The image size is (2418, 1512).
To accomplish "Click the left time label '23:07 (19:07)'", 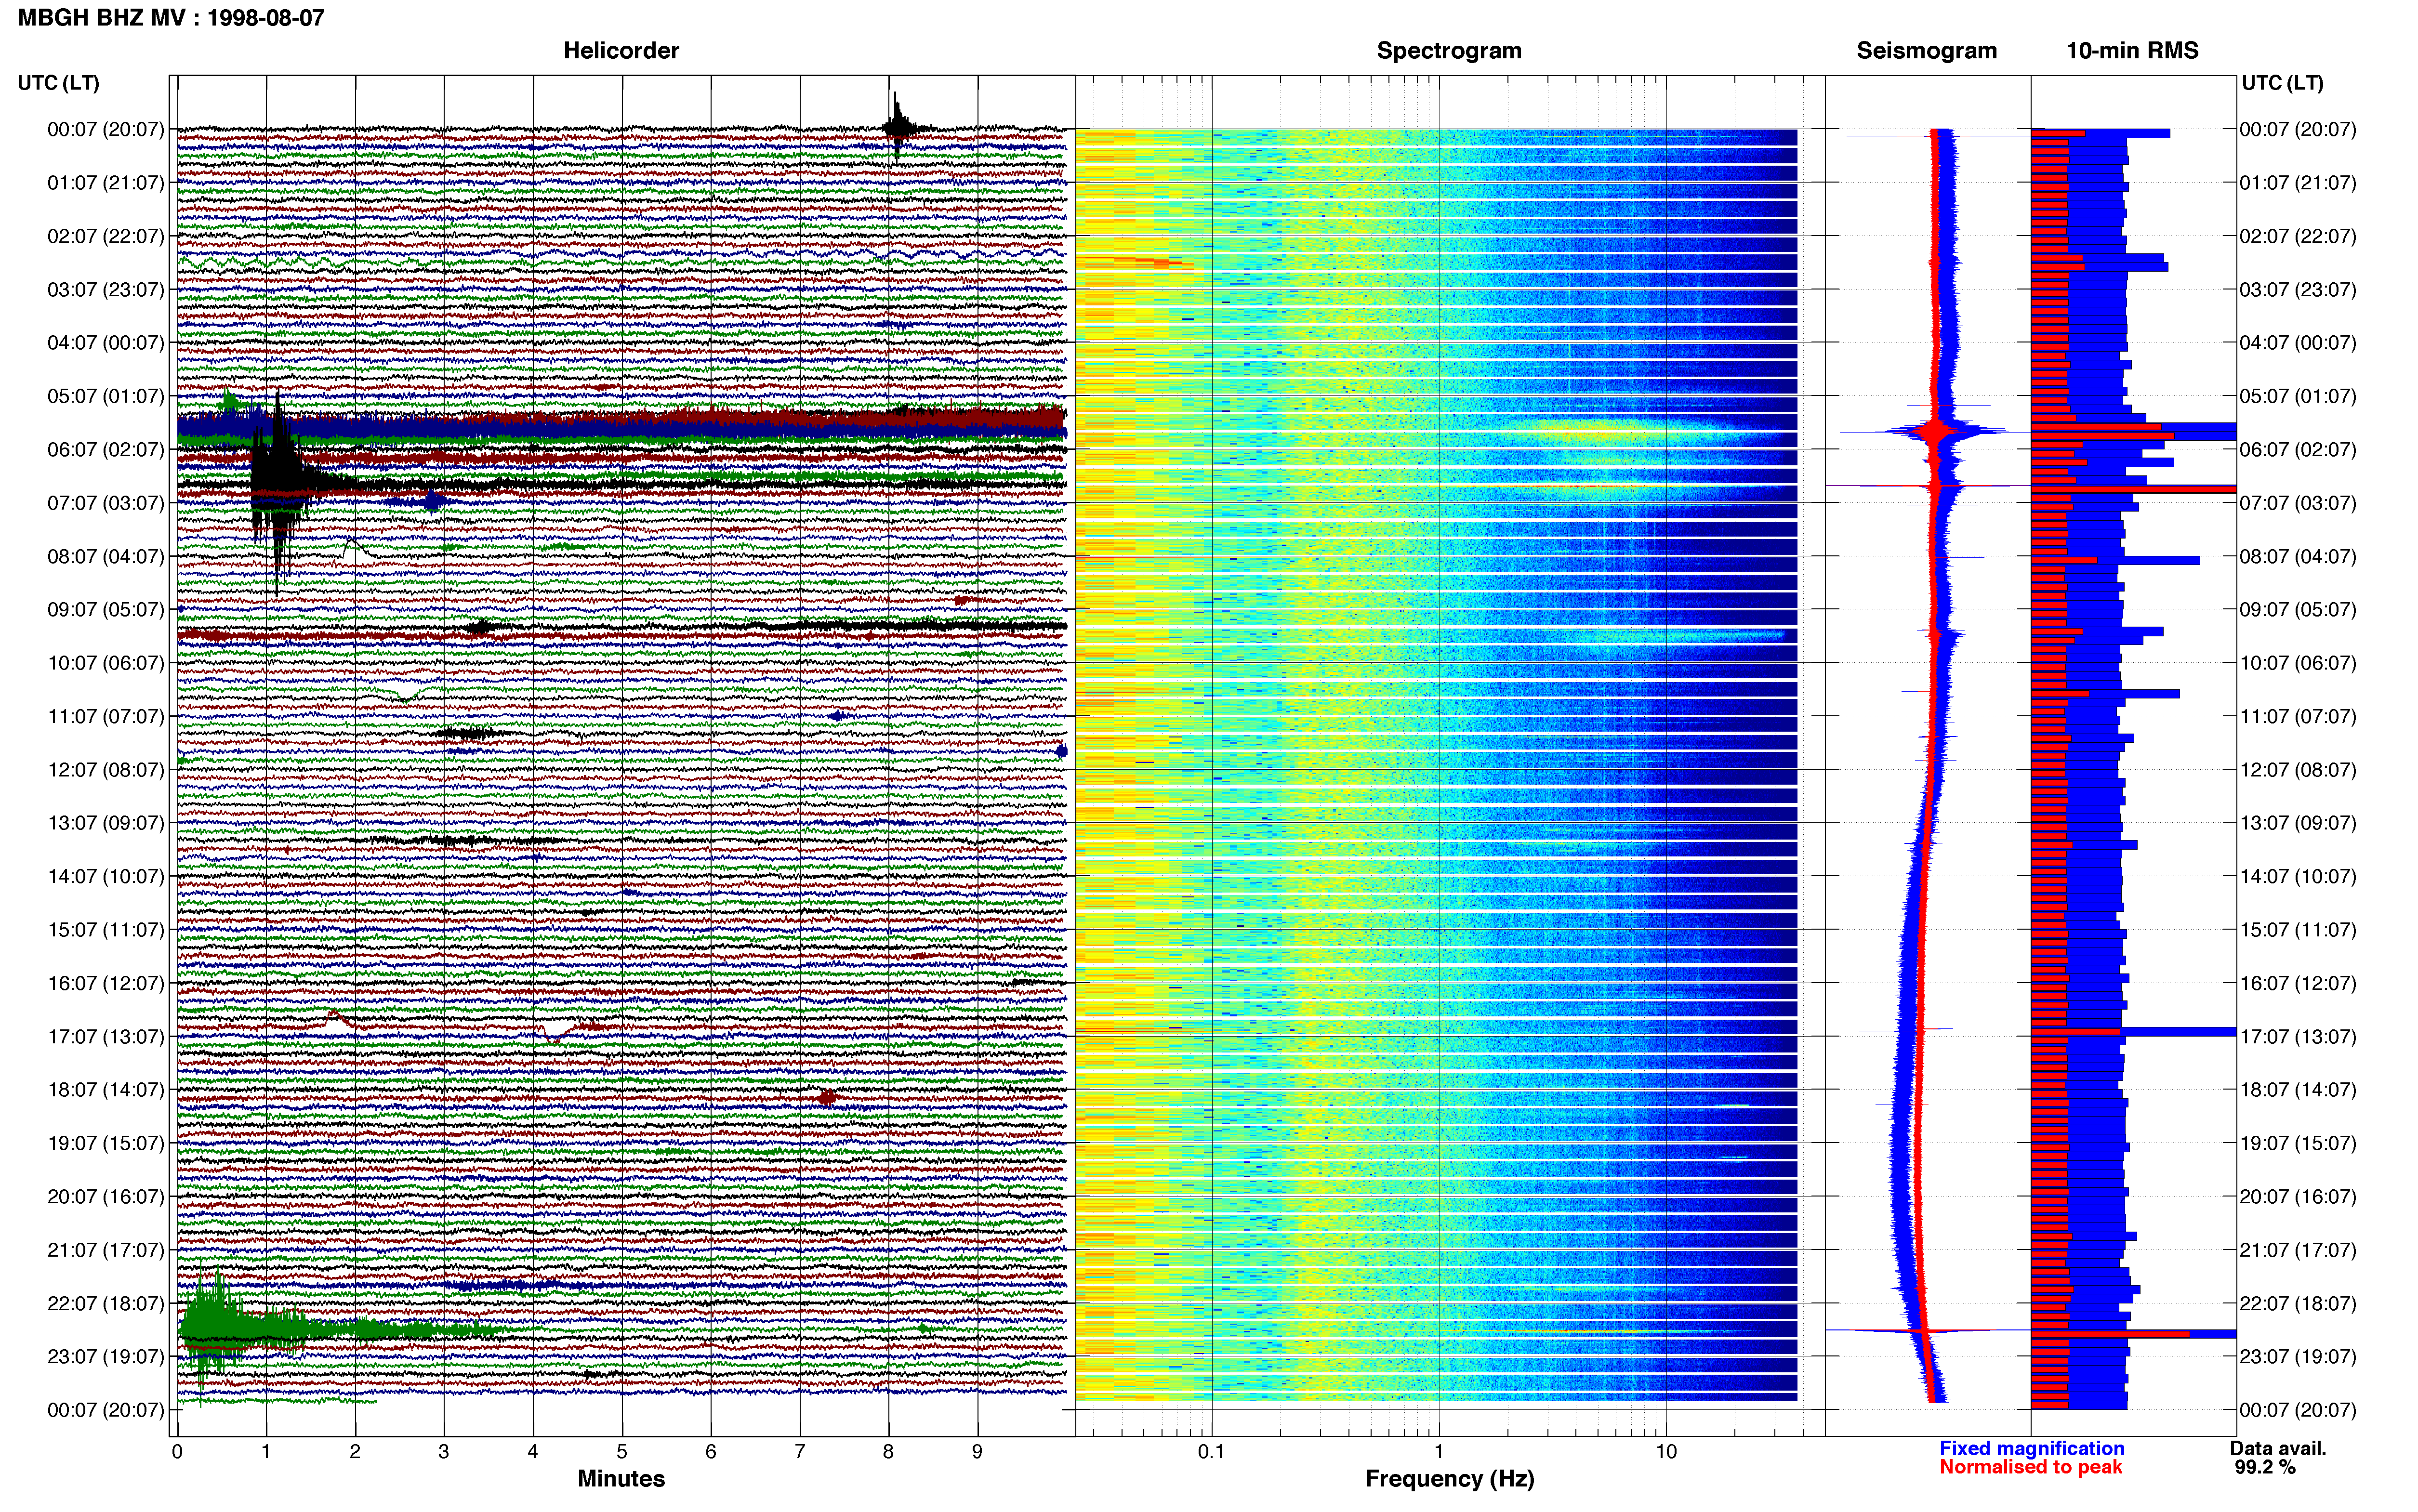I will pos(106,1356).
